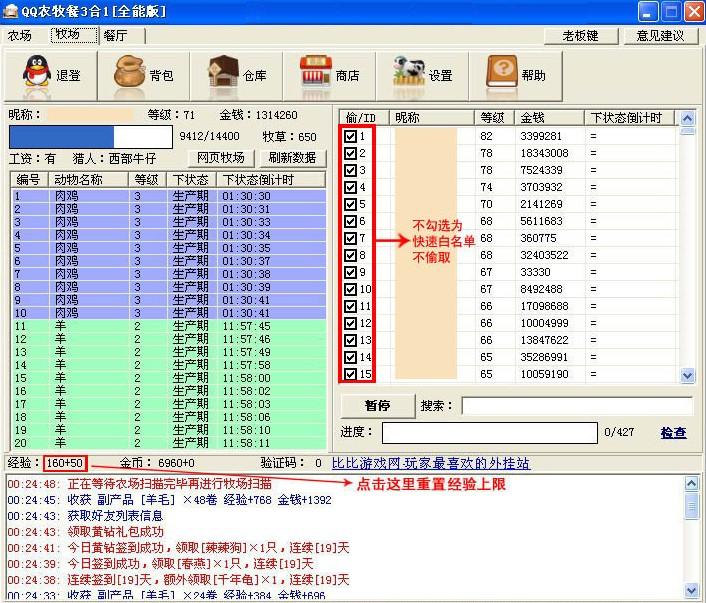Uncheck the checkbox for friend ID 4
This screenshot has width=706, height=603.
[350, 187]
